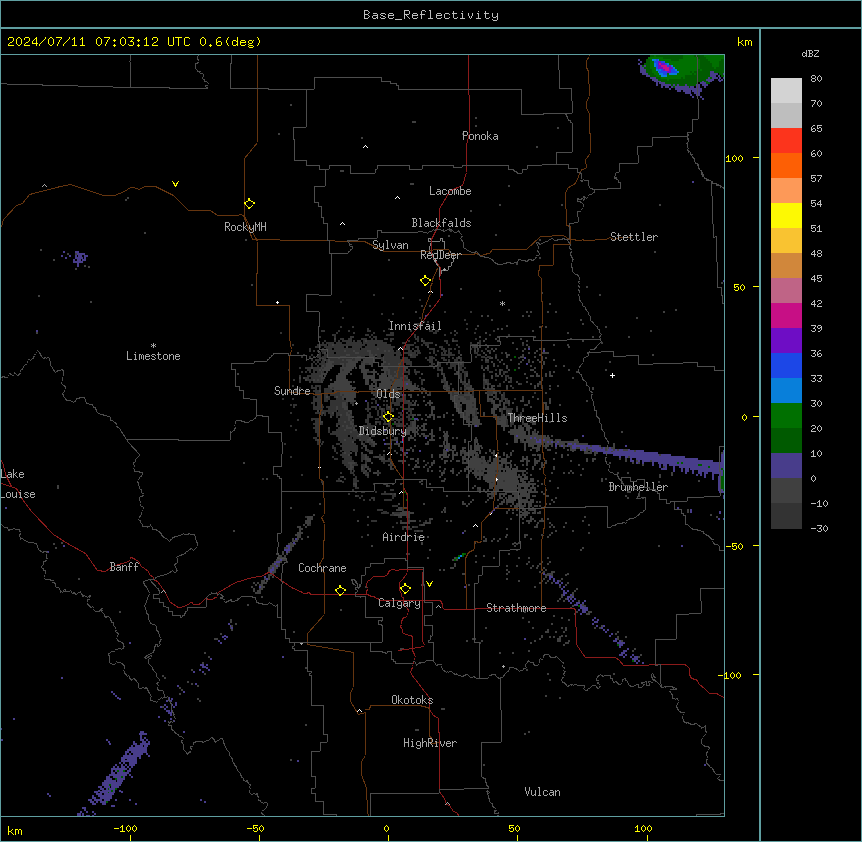
Task: Click the green storm cell in top-right corner
Action: (x=681, y=71)
